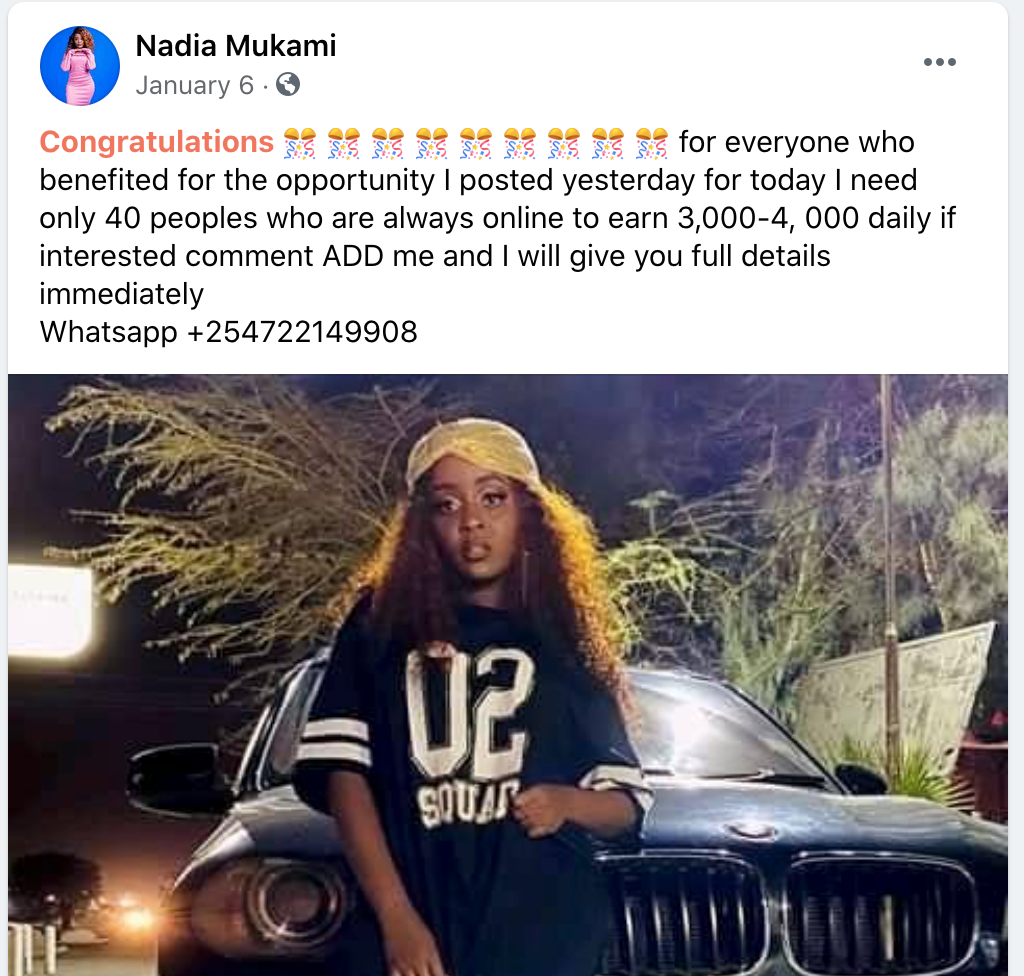Click the word 'immediately' in the post
Screen dimensions: 1024x976
[x=121, y=294]
